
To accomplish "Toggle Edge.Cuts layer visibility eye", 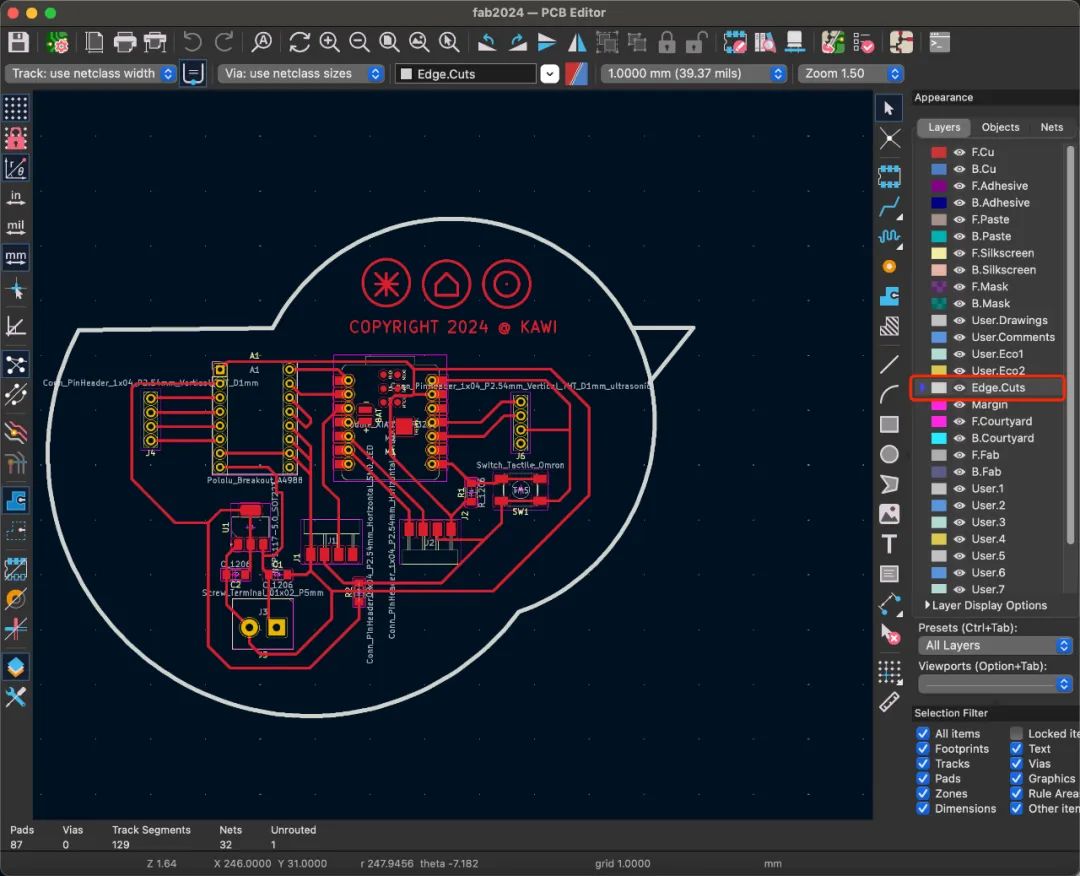I will (x=959, y=388).
